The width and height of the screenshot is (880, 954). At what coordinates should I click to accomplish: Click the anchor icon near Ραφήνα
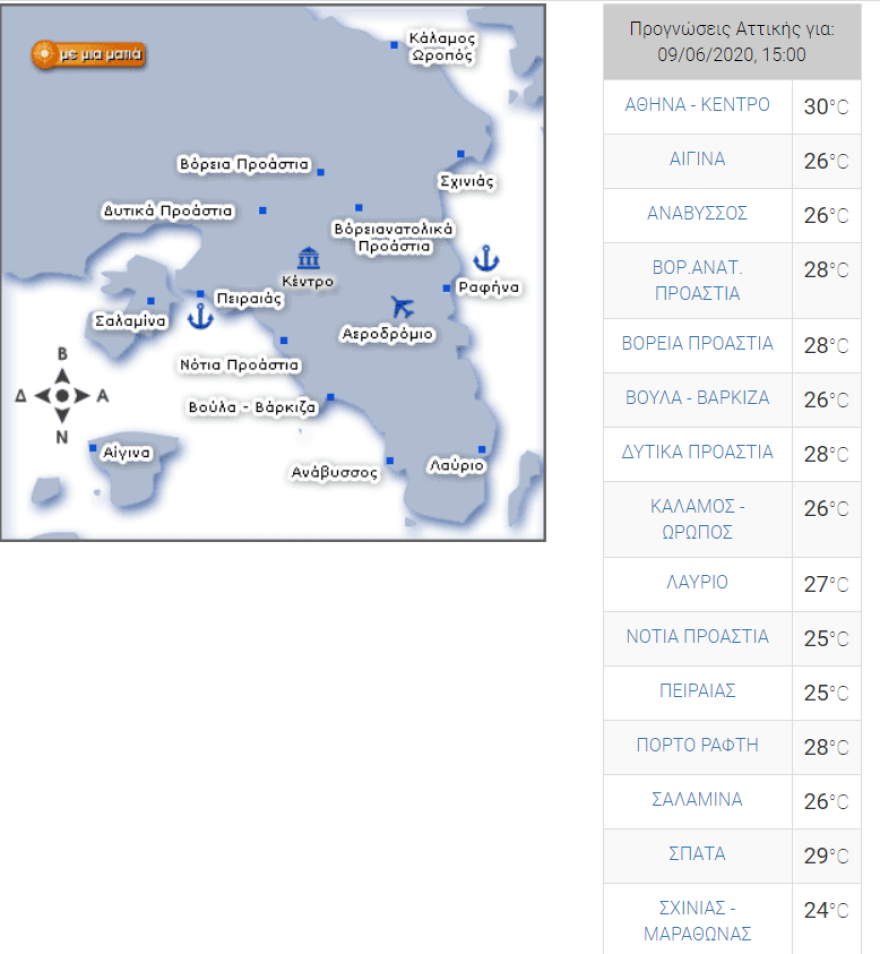point(485,258)
